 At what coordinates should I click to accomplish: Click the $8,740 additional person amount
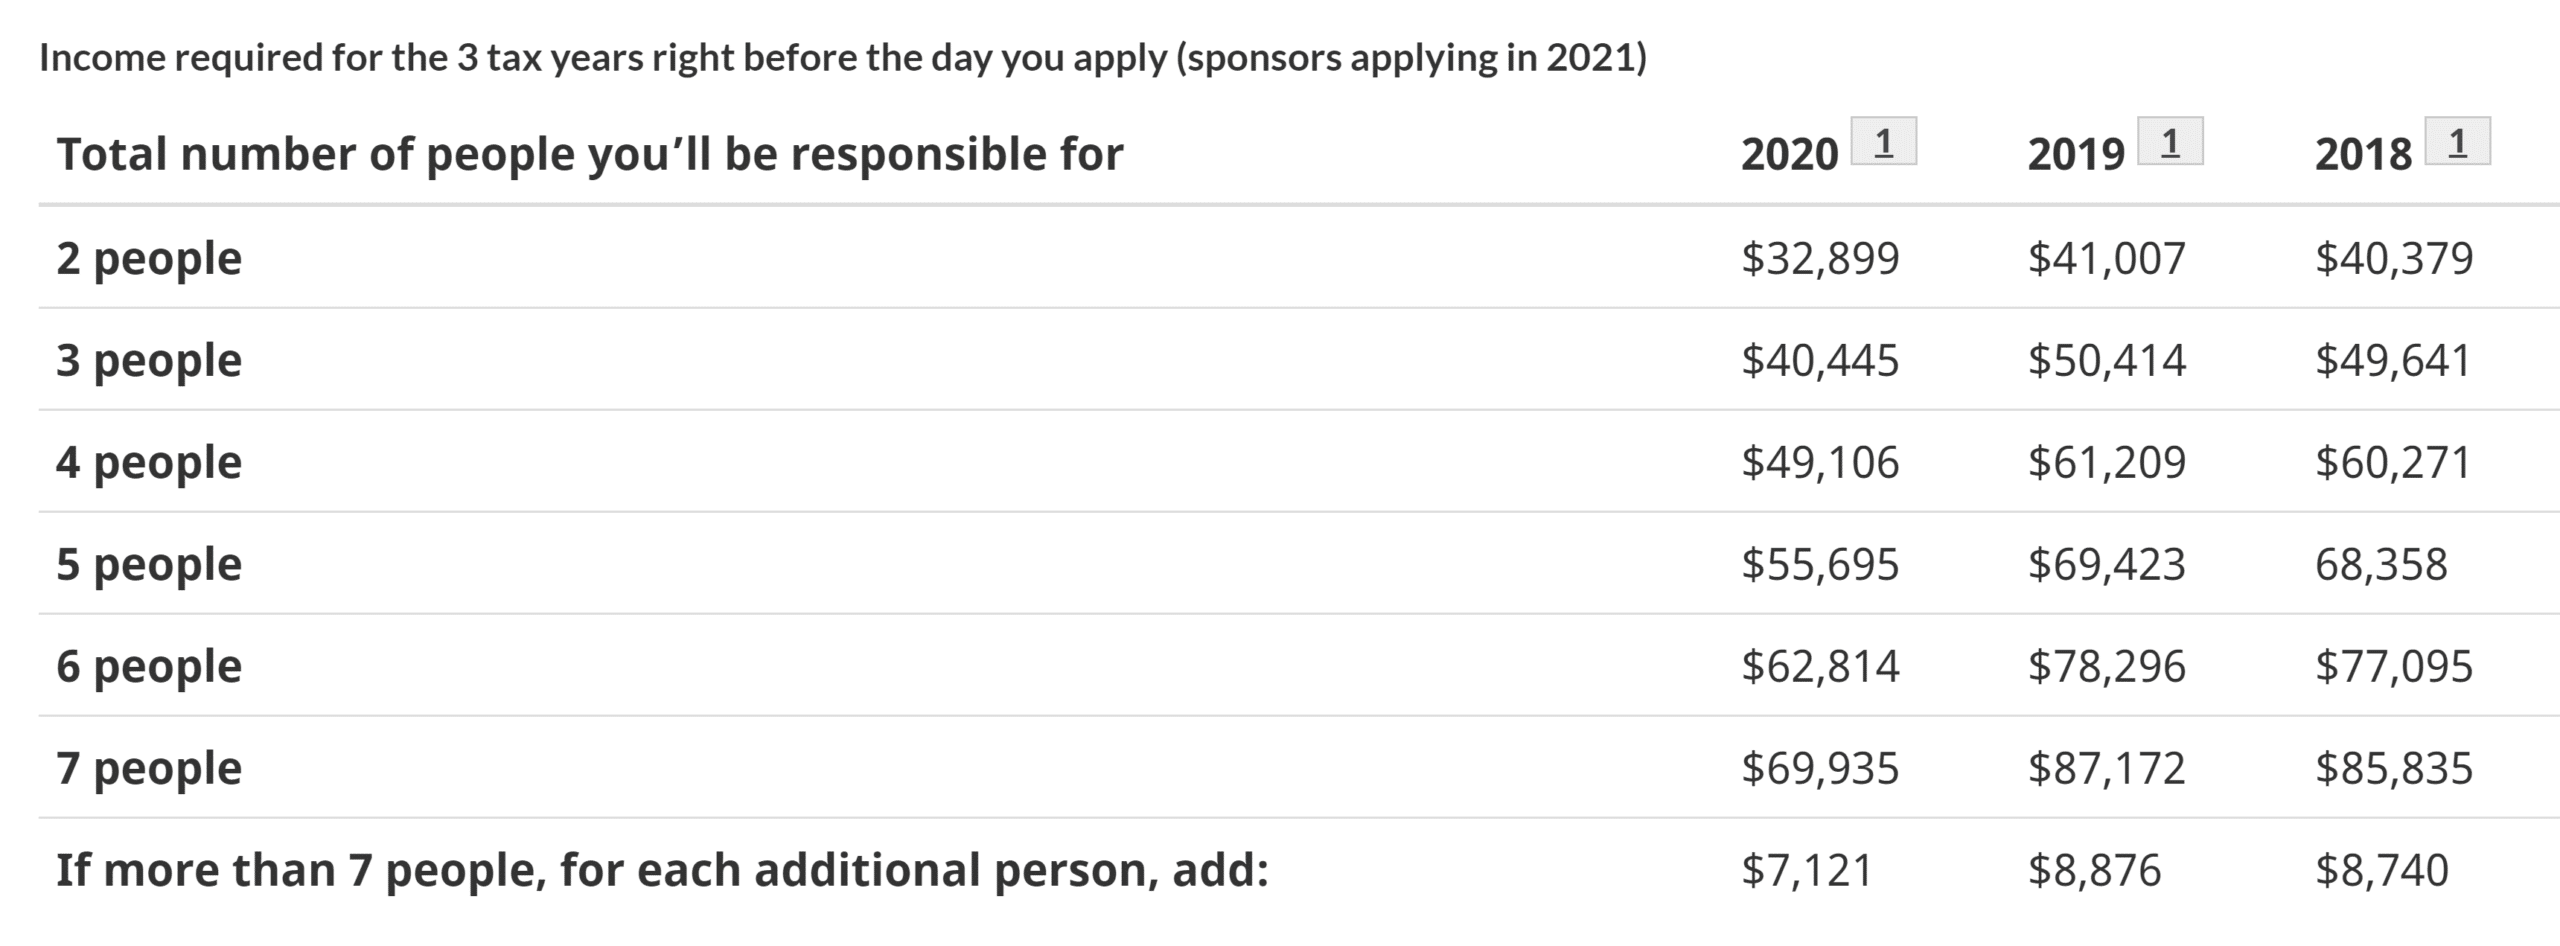[x=2381, y=870]
